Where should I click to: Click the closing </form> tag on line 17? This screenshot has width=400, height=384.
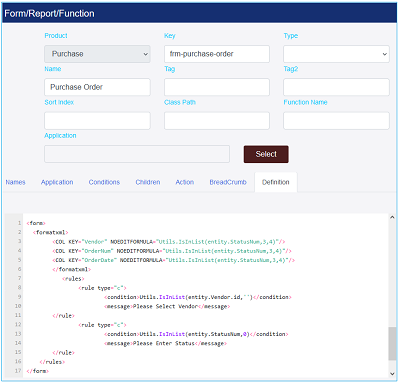click(38, 371)
